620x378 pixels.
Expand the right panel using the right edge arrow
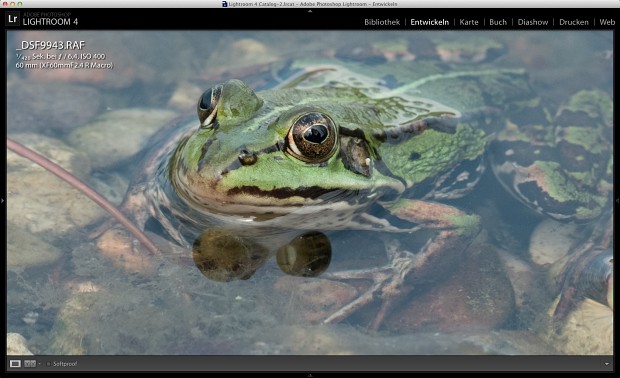pyautogui.click(x=617, y=201)
